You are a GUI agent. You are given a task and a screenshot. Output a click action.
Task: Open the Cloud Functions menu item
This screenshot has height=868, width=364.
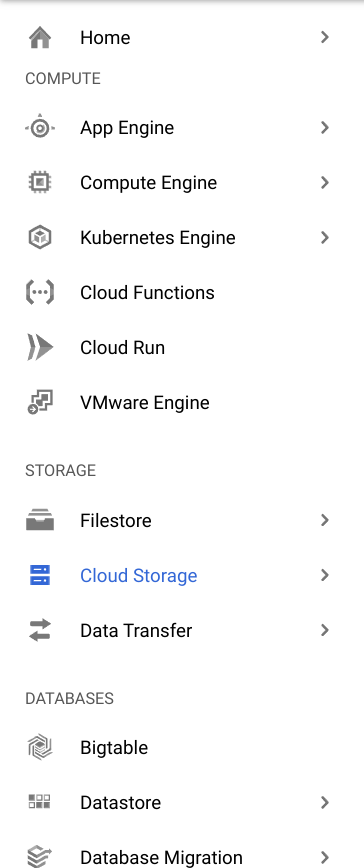point(182,292)
